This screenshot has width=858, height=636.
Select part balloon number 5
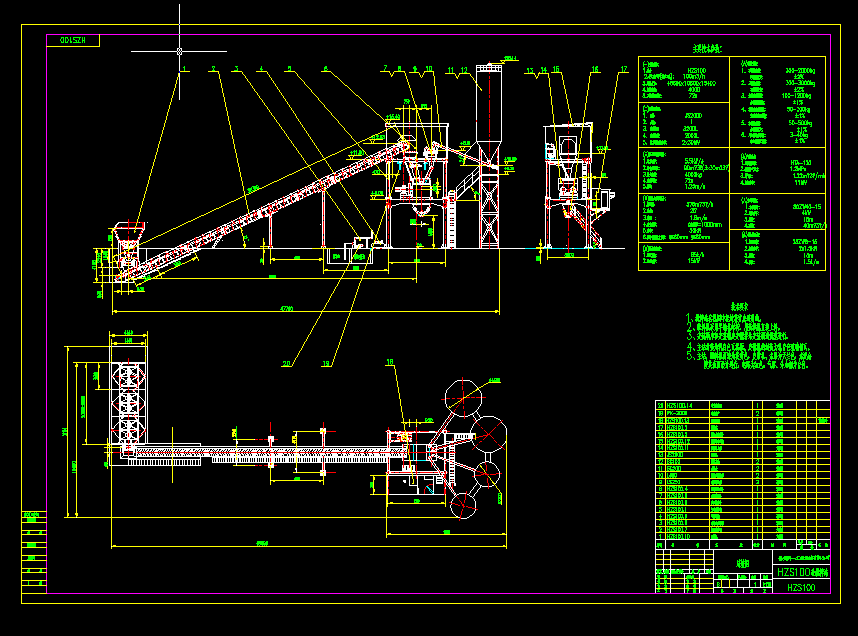coord(289,69)
